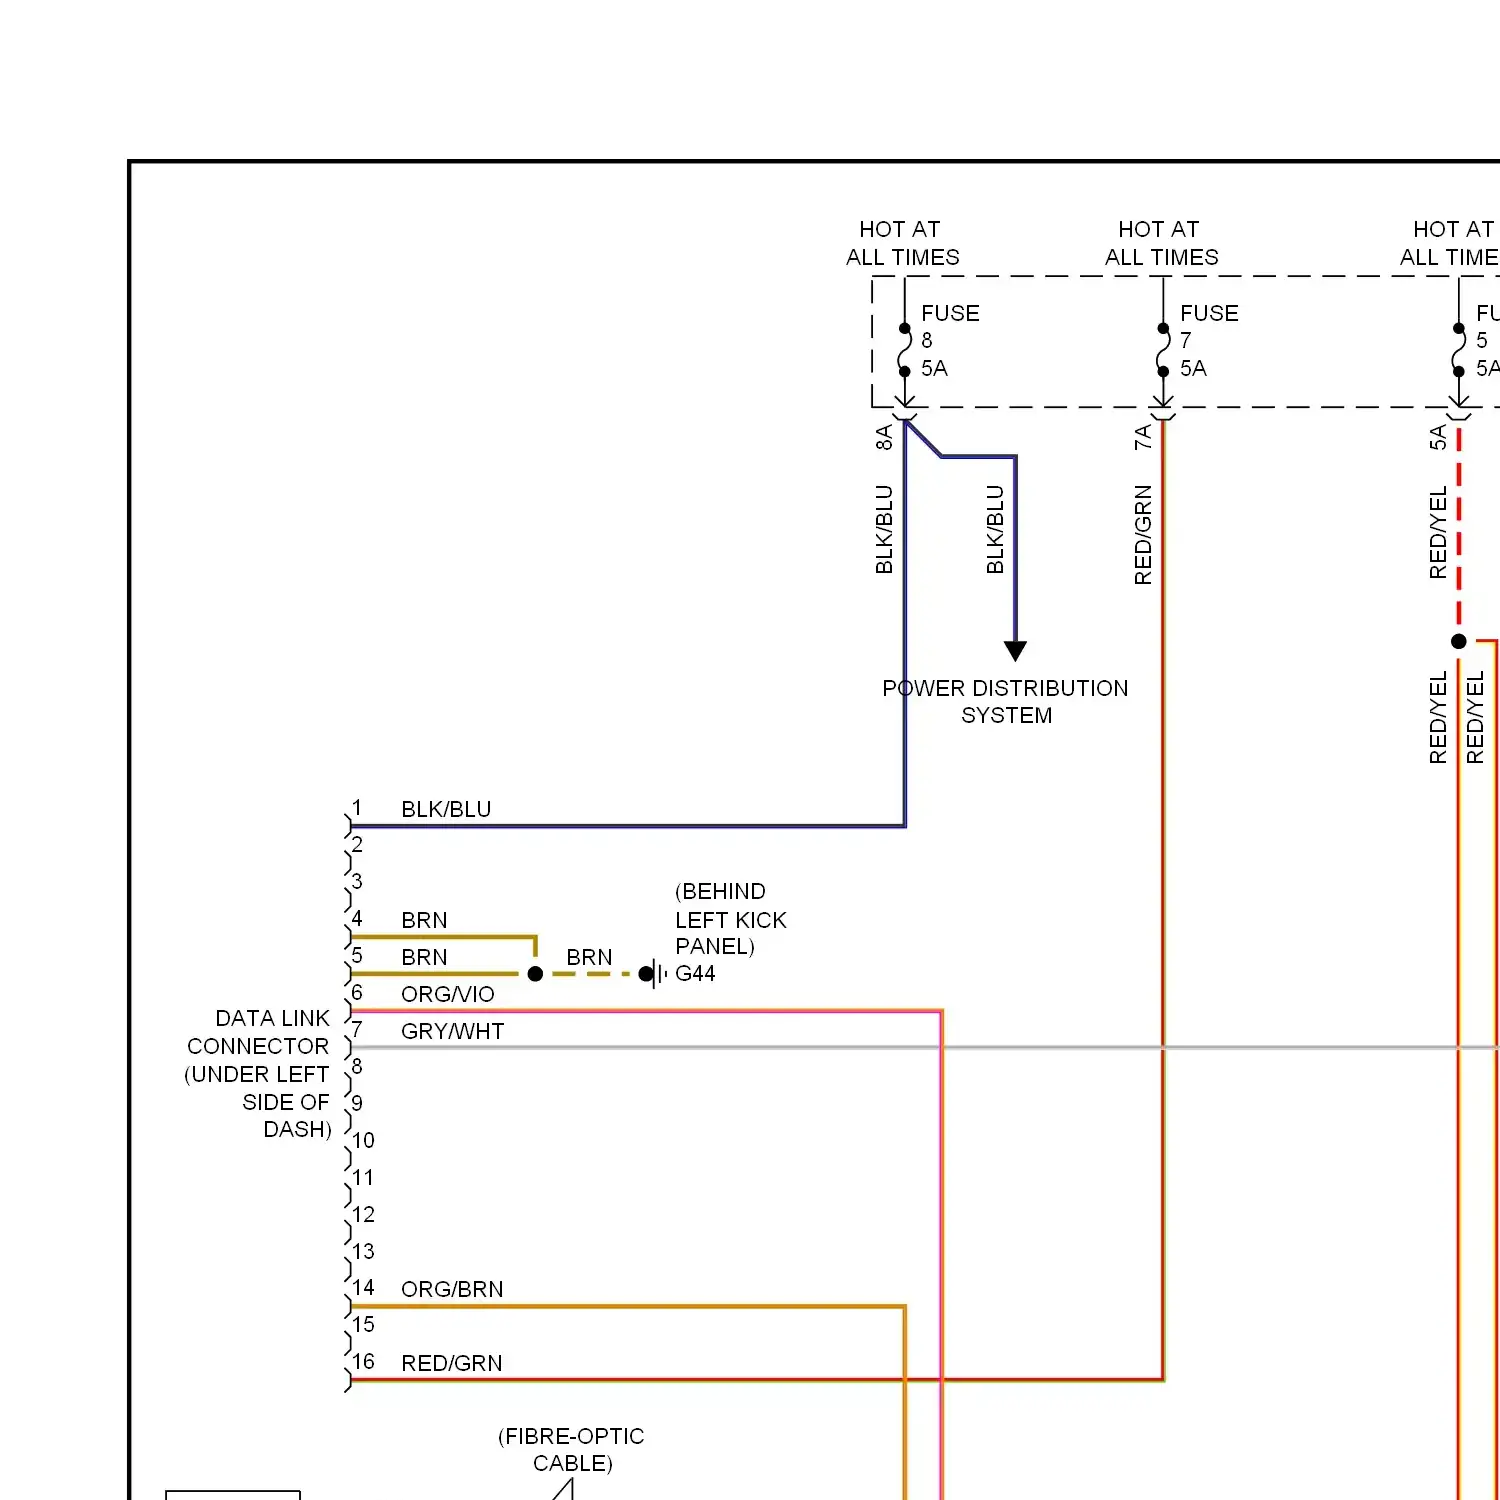Click the ORG/VIO label at pin 6
1500x1500 pixels.
coord(448,994)
